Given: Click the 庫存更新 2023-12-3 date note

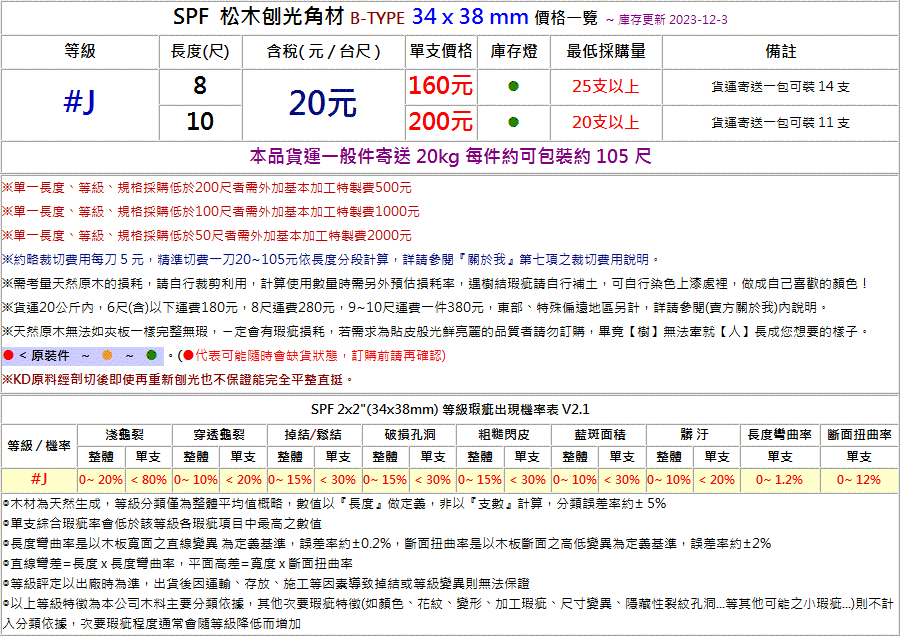Looking at the screenshot, I should (x=673, y=20).
